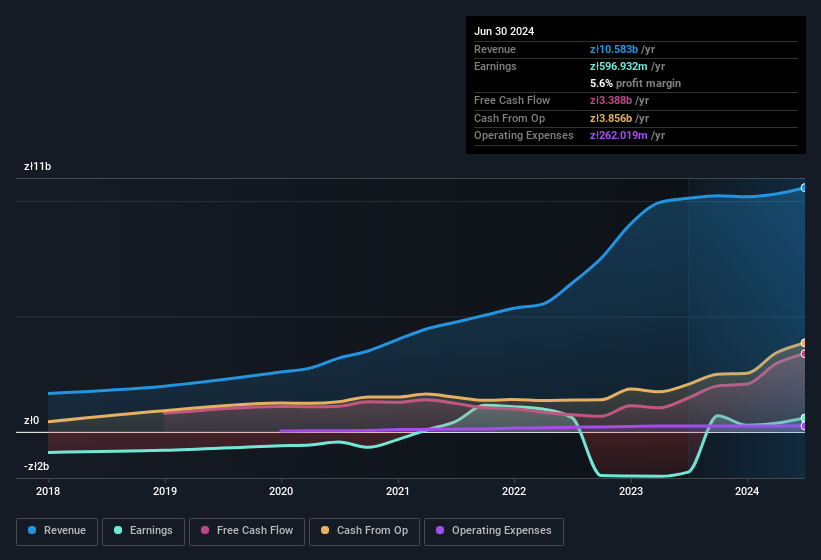The width and height of the screenshot is (821, 560).
Task: Toggle the Operating Expenses legend button
Action: pos(493,531)
